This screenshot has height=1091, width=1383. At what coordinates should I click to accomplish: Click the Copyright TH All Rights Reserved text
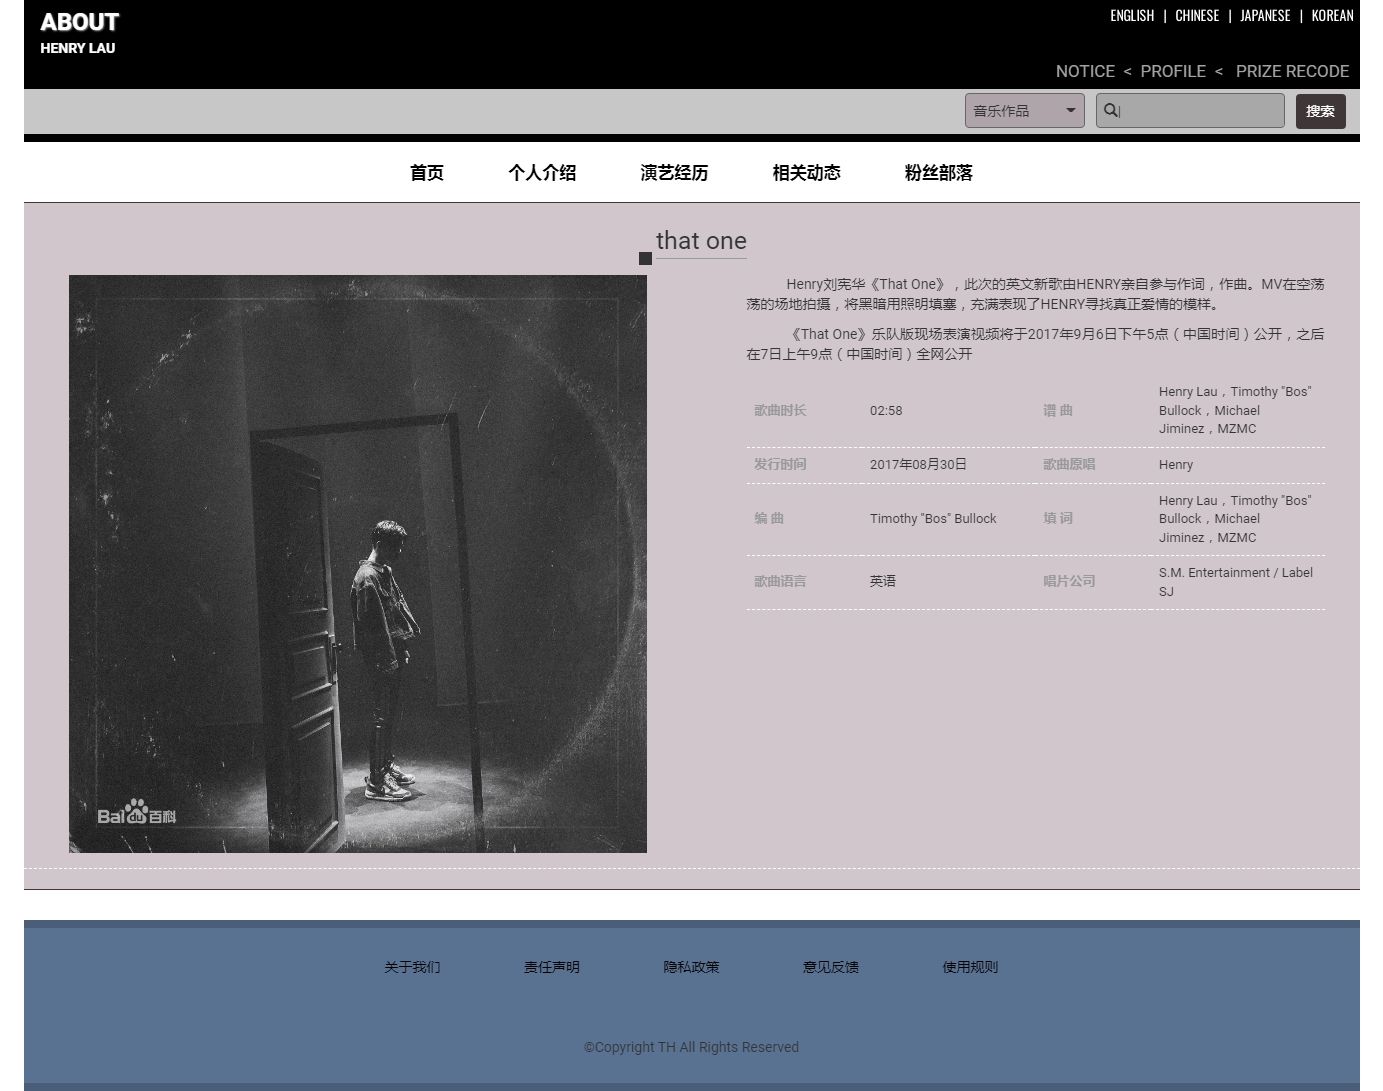(691, 1047)
